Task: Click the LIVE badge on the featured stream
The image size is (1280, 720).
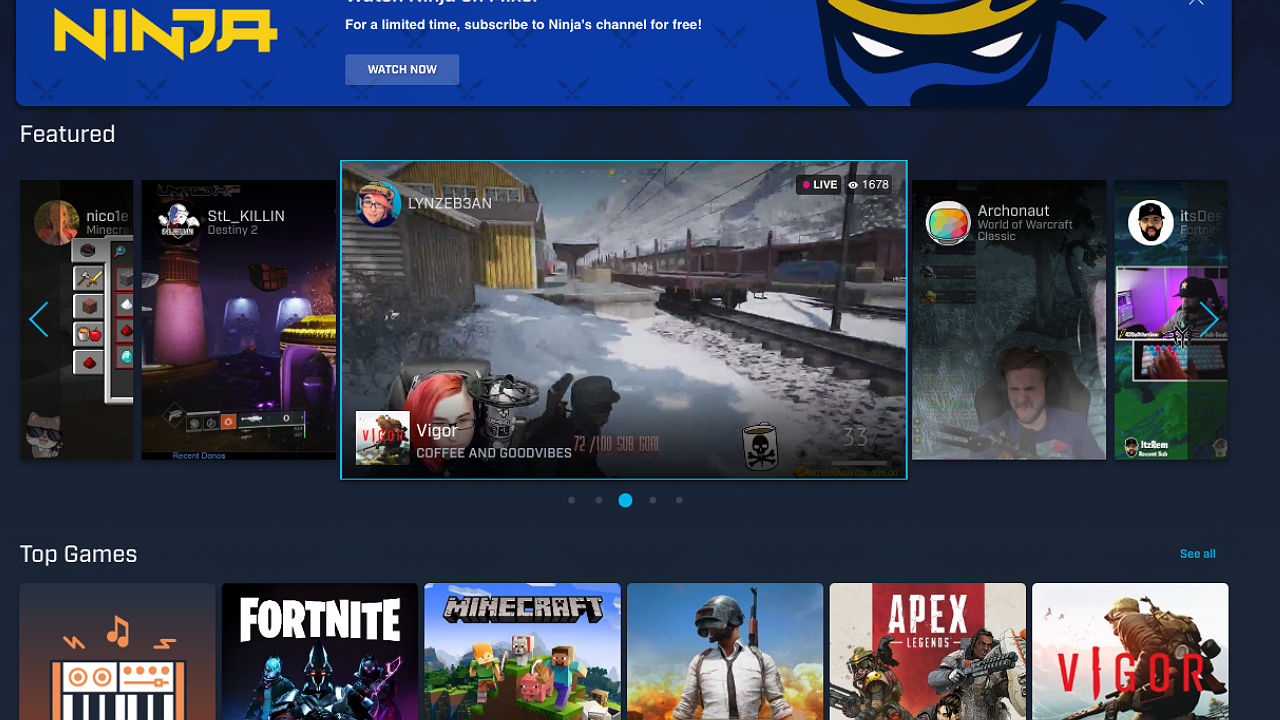Action: 817,184
